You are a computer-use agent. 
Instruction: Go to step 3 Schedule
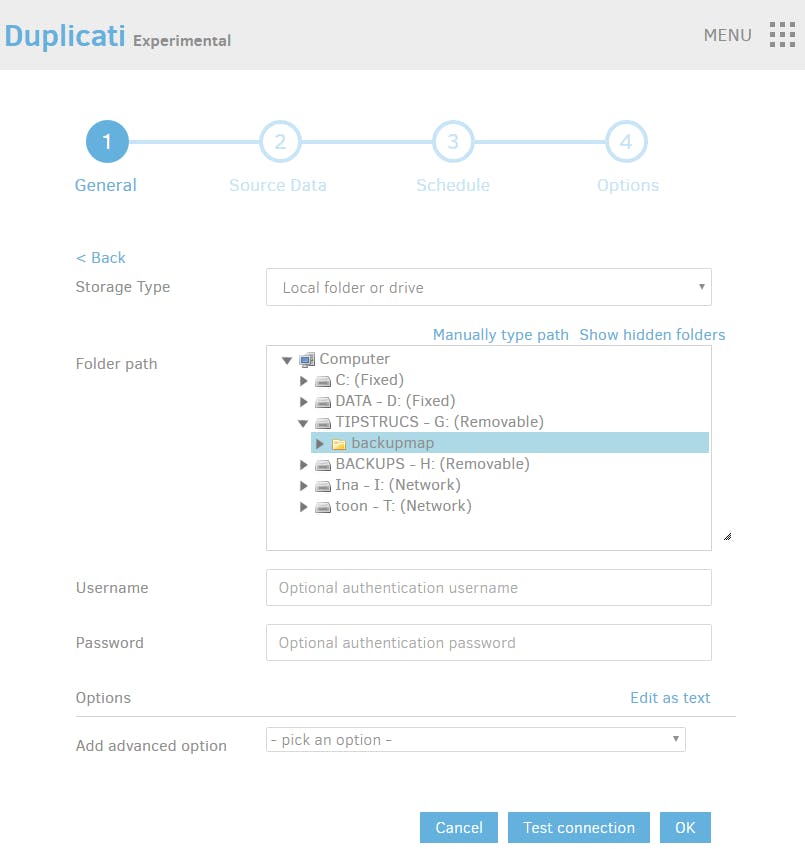(453, 141)
